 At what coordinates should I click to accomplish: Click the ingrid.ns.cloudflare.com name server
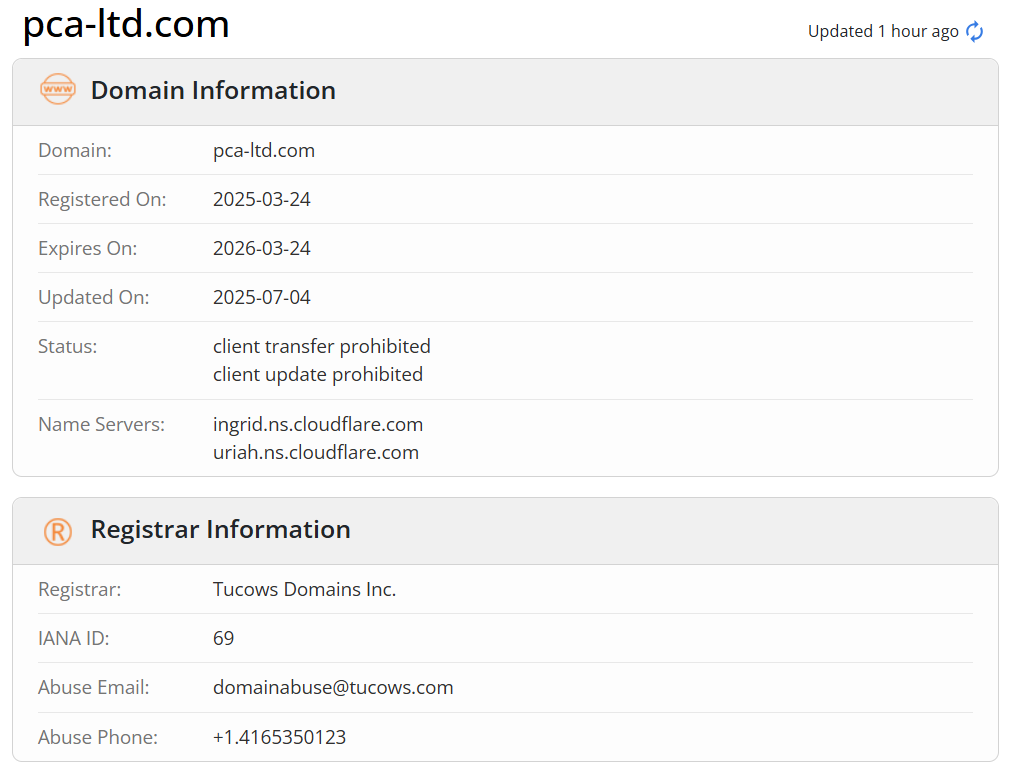tap(318, 425)
